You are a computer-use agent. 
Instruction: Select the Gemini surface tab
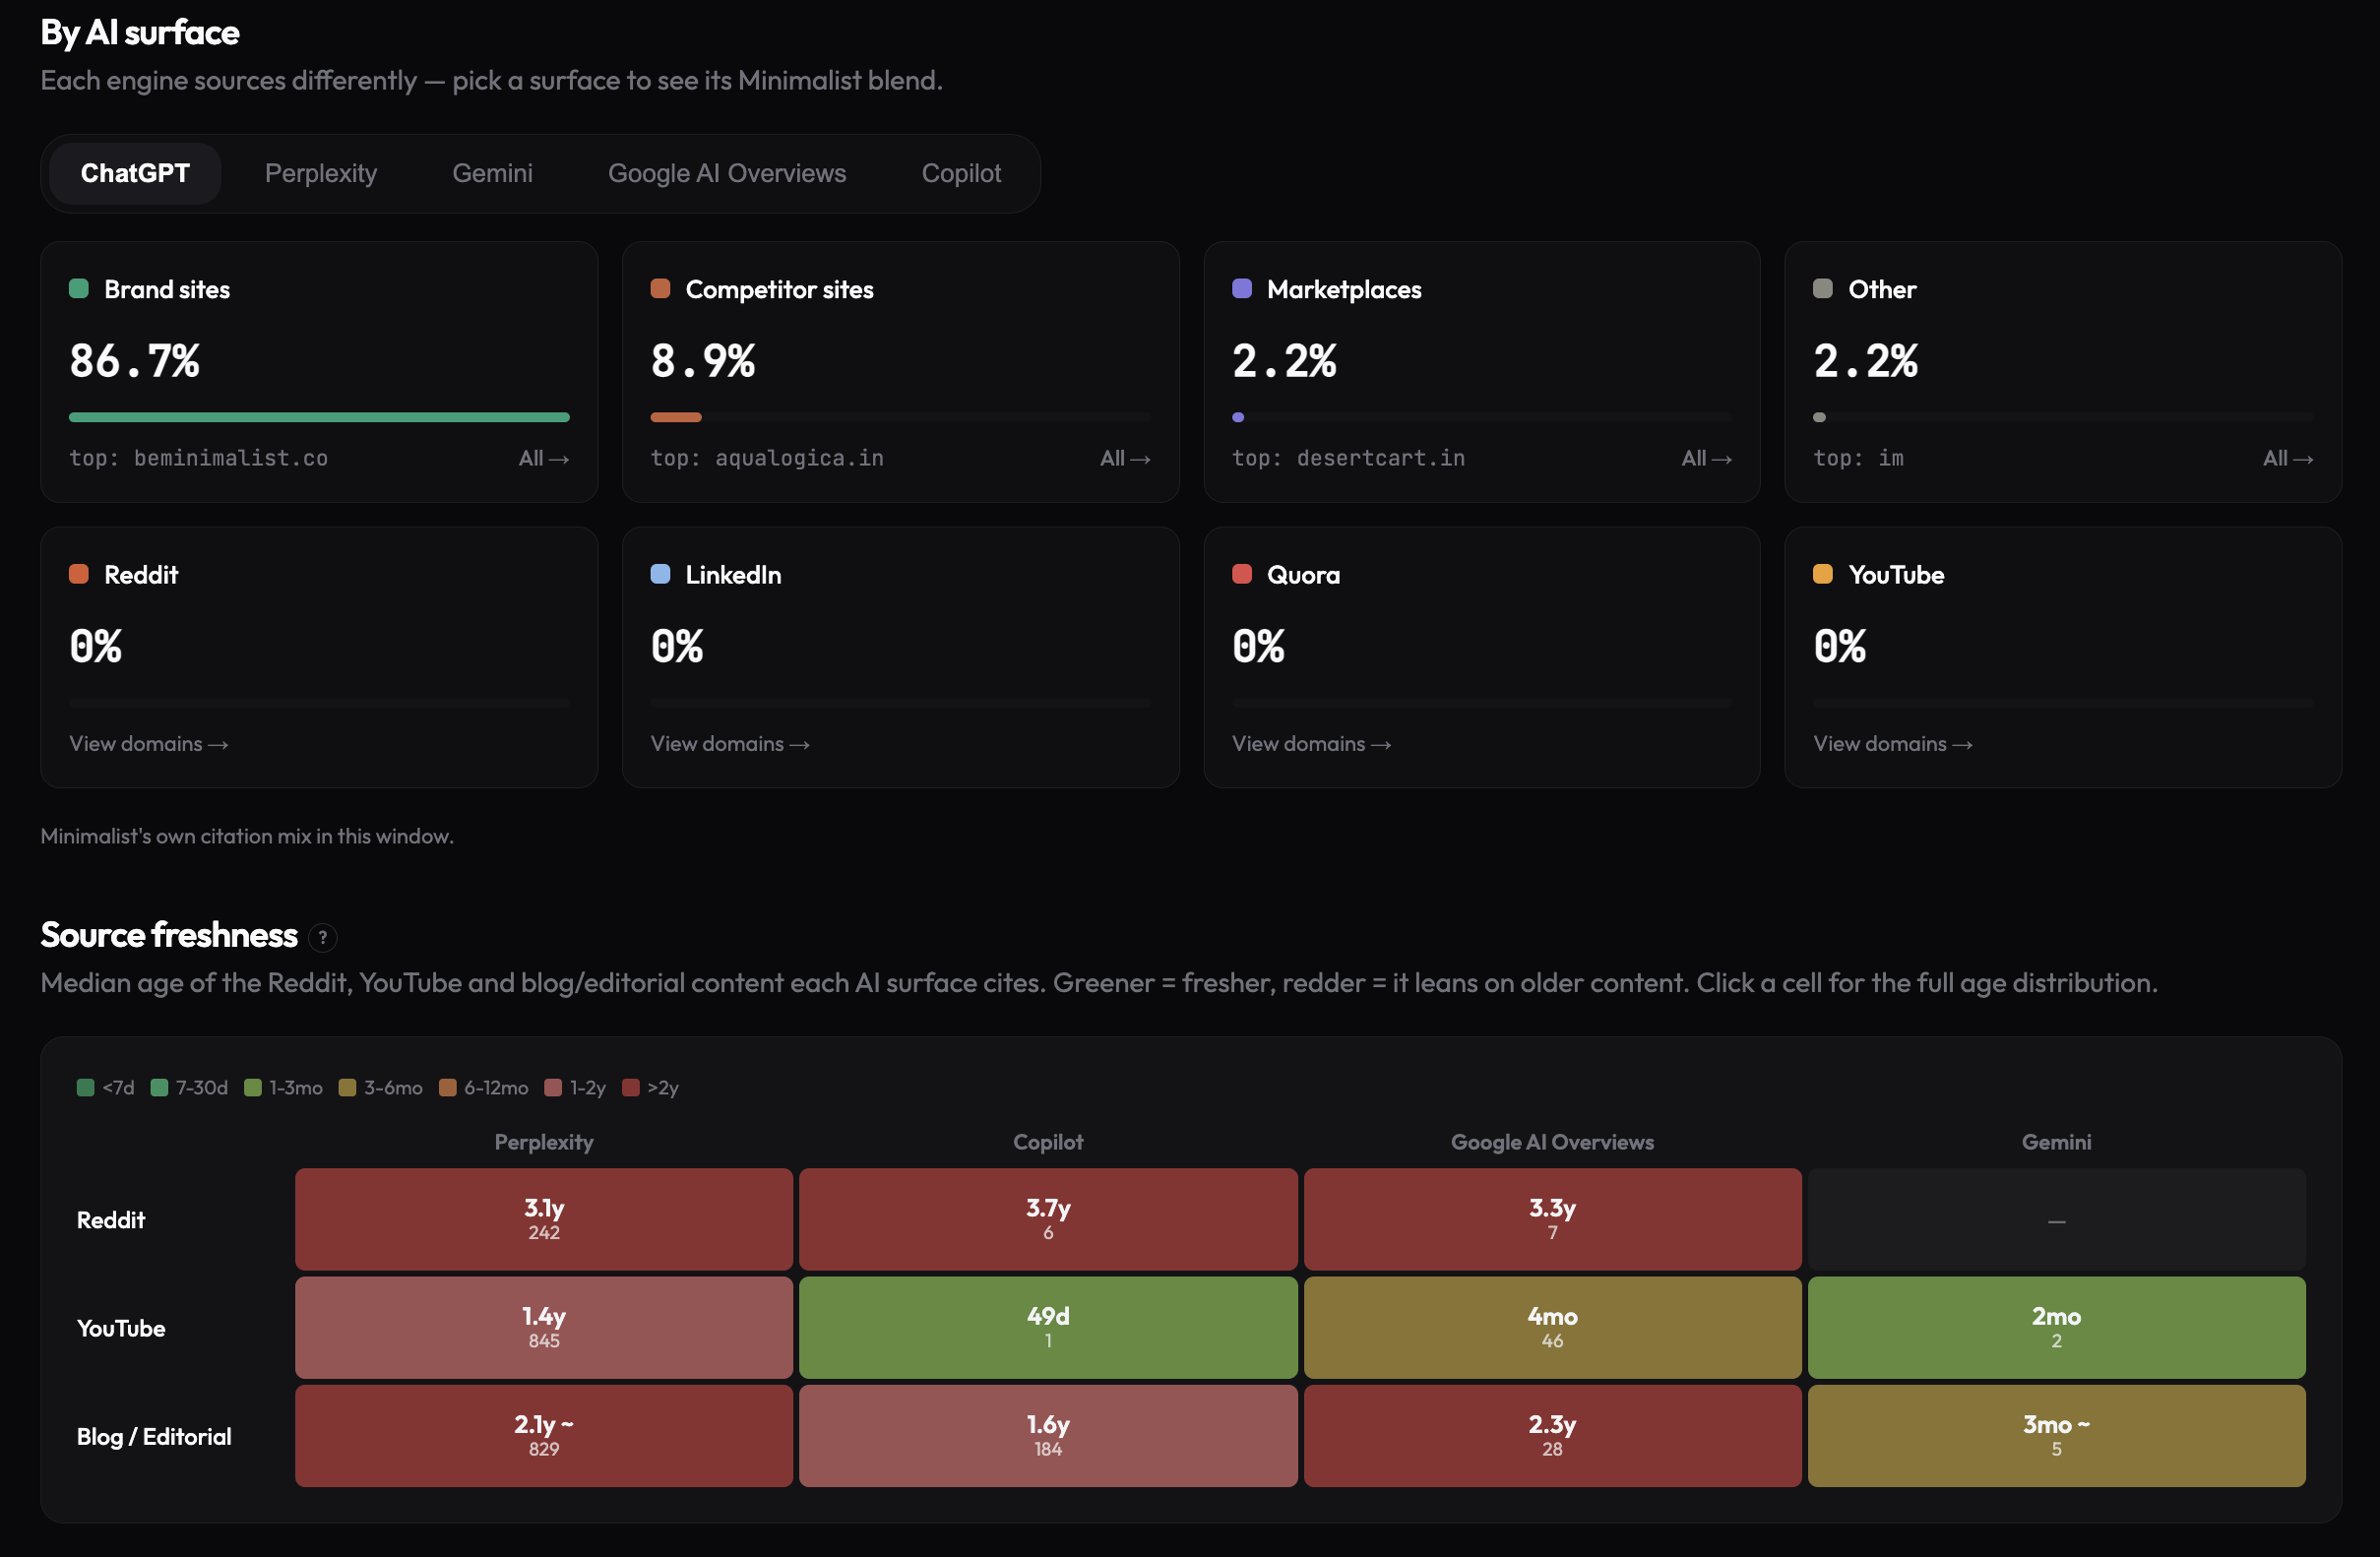(492, 173)
